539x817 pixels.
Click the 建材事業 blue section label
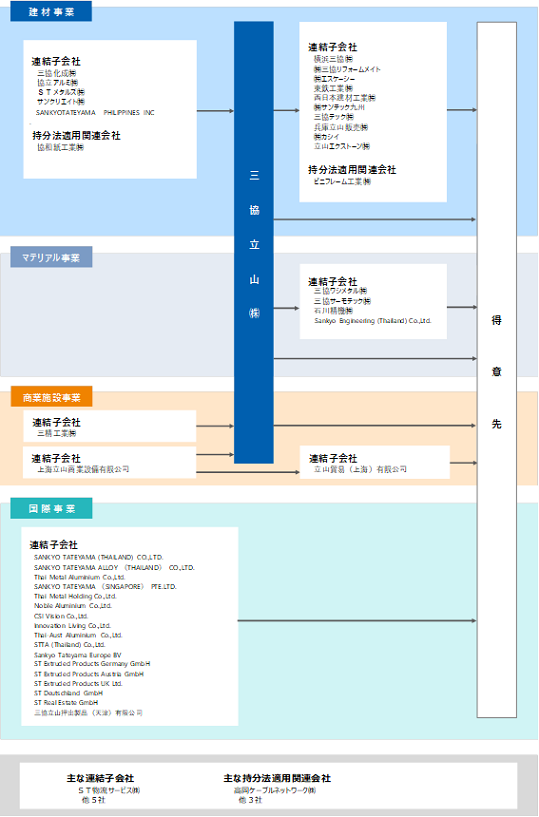pyautogui.click(x=51, y=11)
